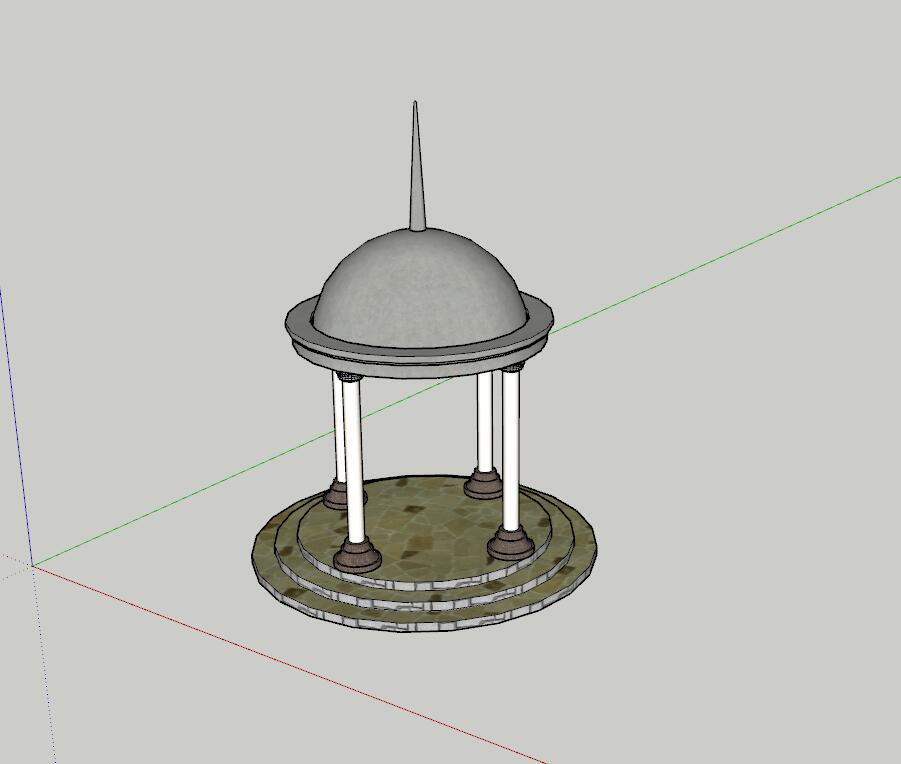Click the capital atop the front-left column
901x764 pixels.
click(x=349, y=377)
